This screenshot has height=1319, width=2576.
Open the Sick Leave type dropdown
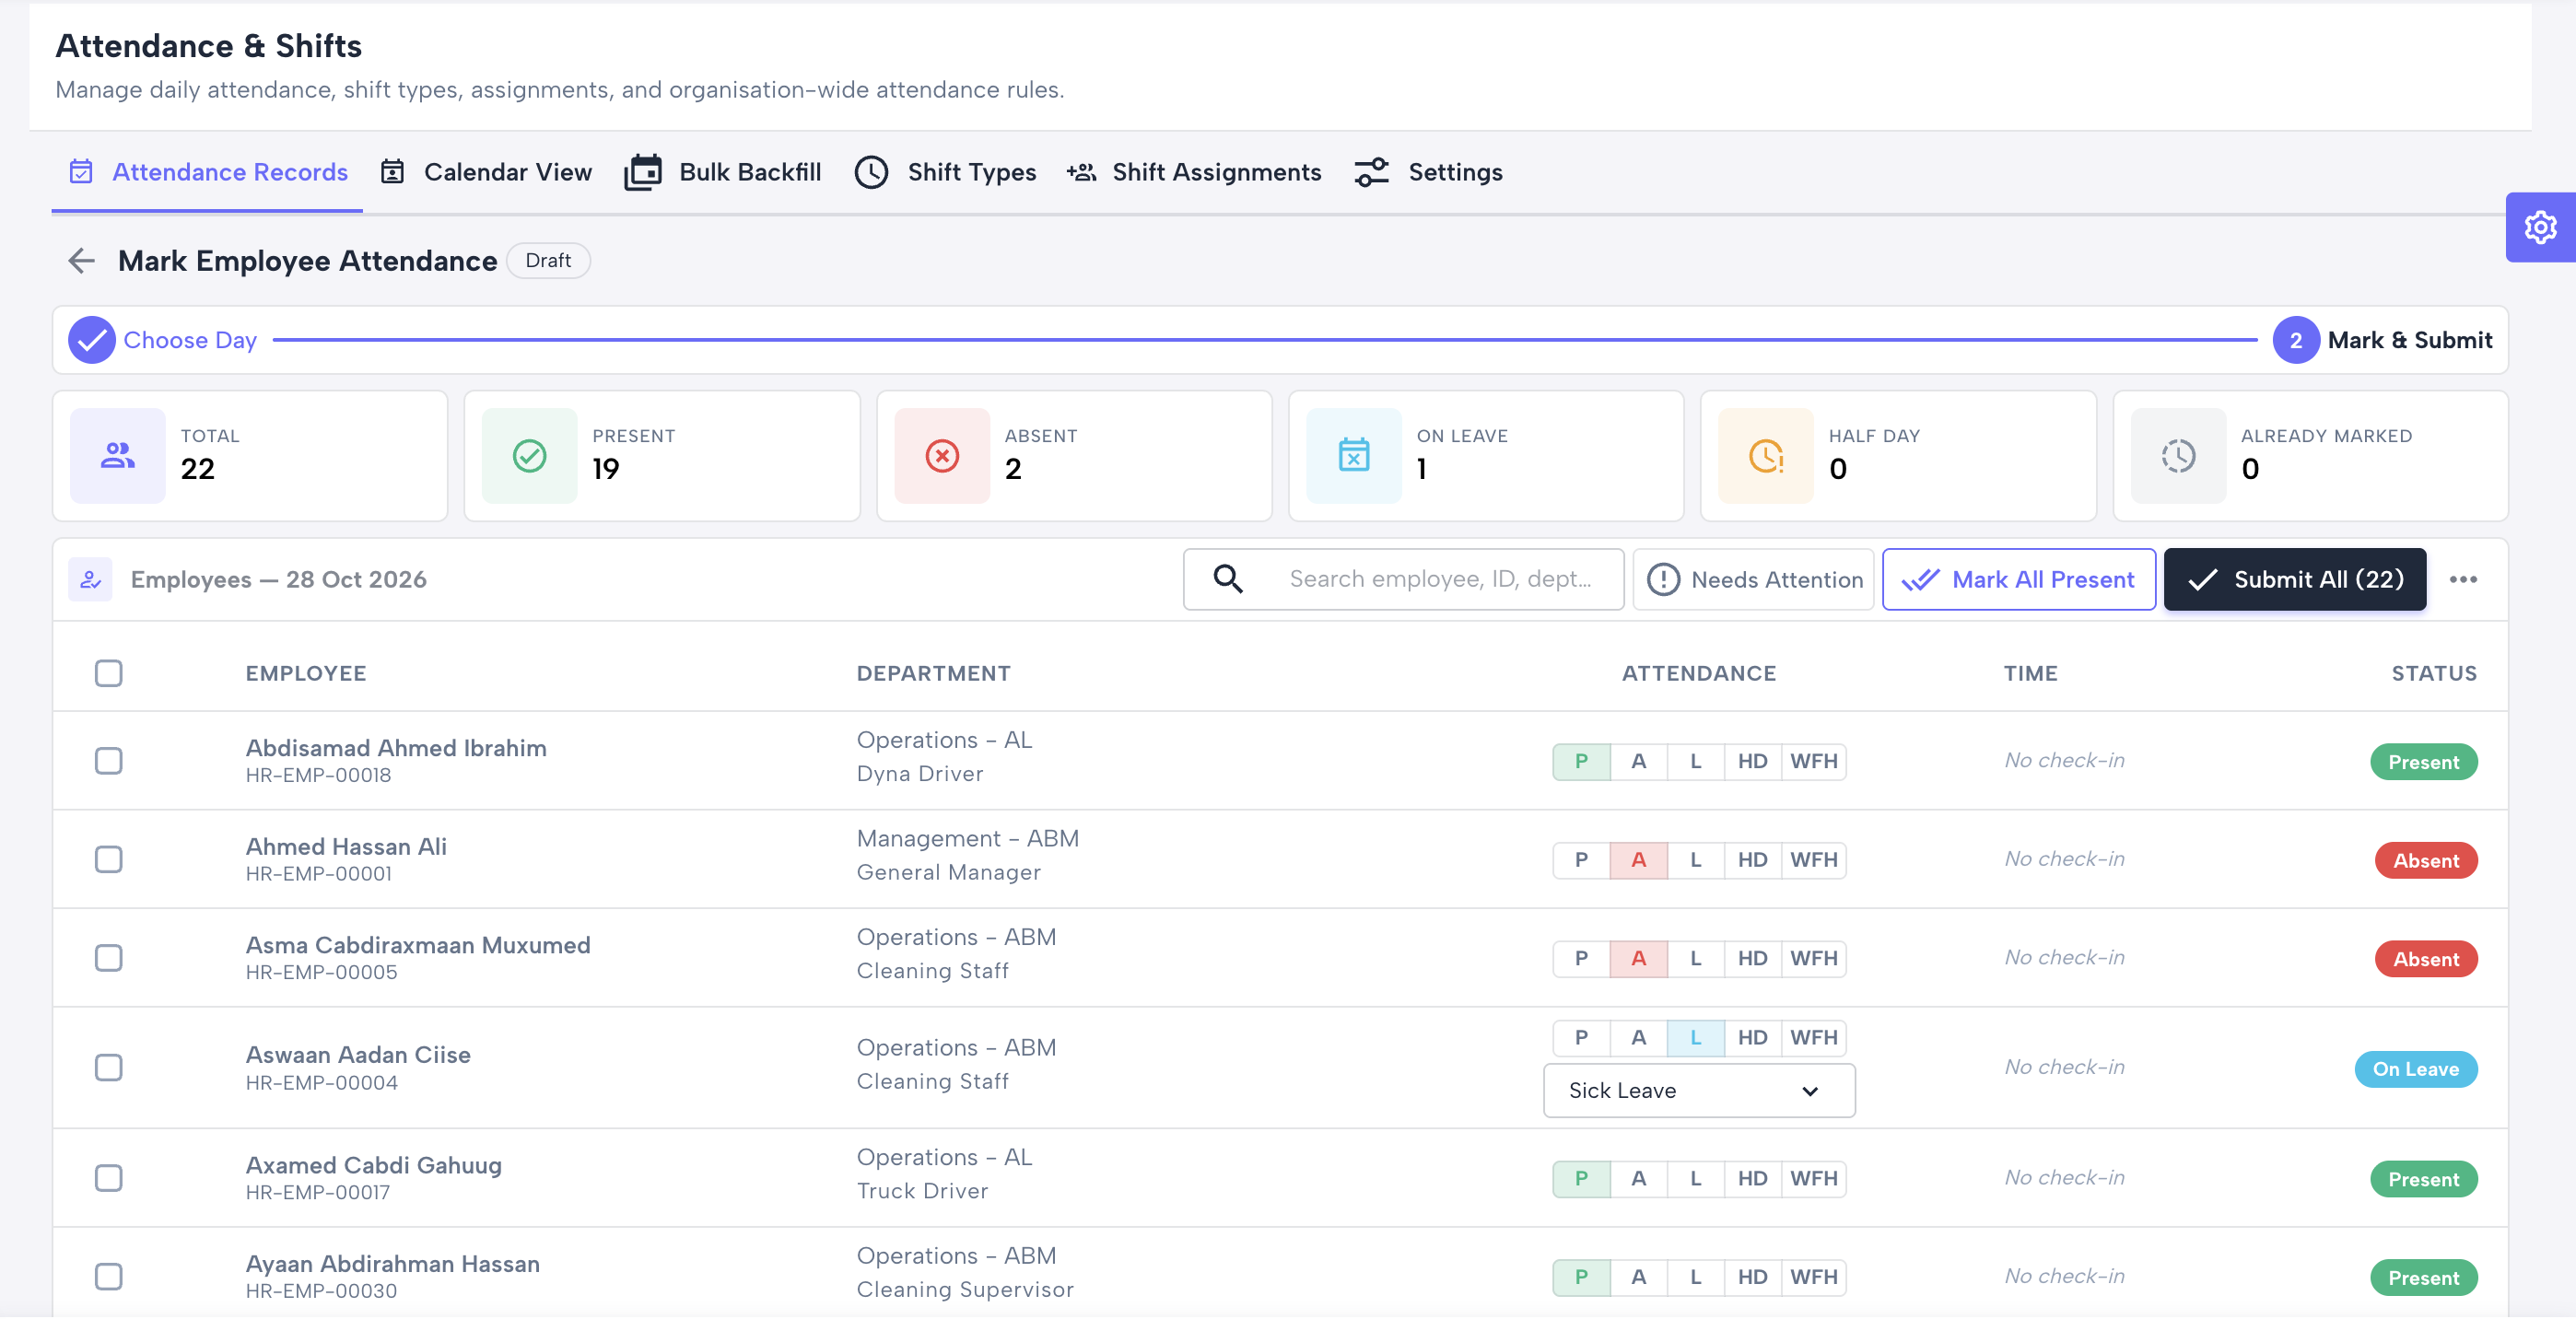pos(1699,1091)
